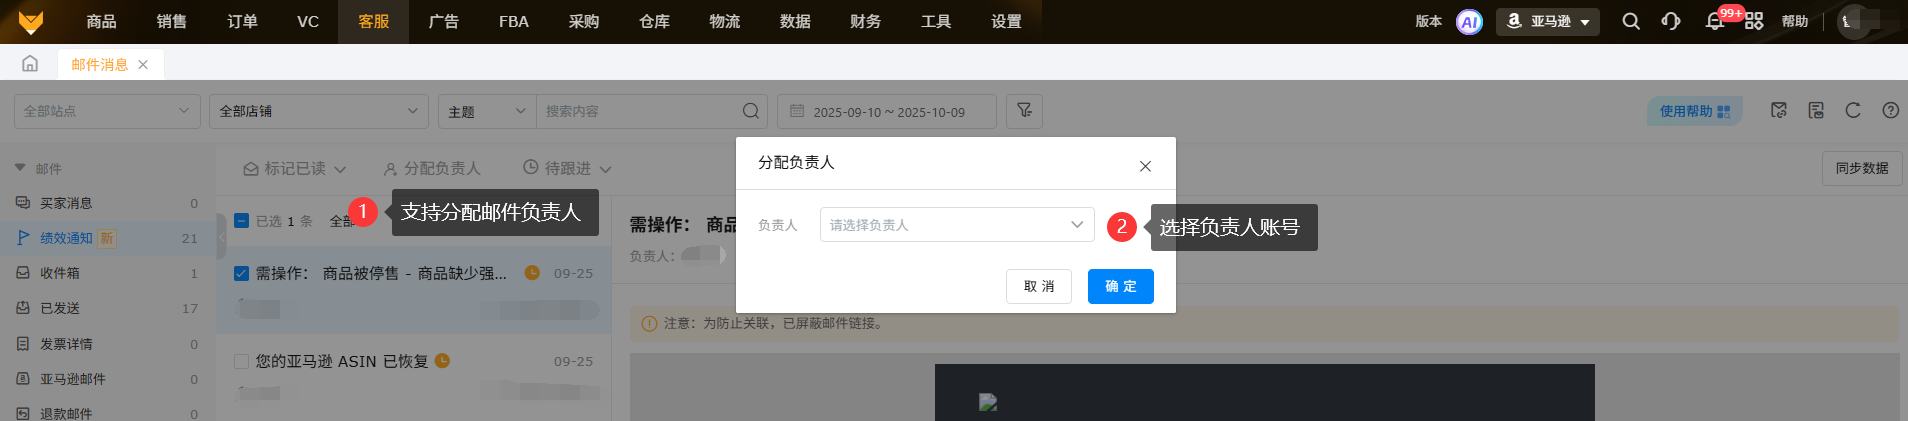Click the search content magnifier icon
The width and height of the screenshot is (1908, 421).
(x=751, y=111)
